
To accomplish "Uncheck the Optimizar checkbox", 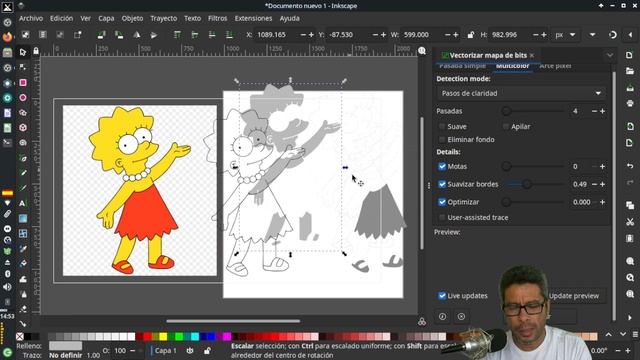I will tap(442, 202).
